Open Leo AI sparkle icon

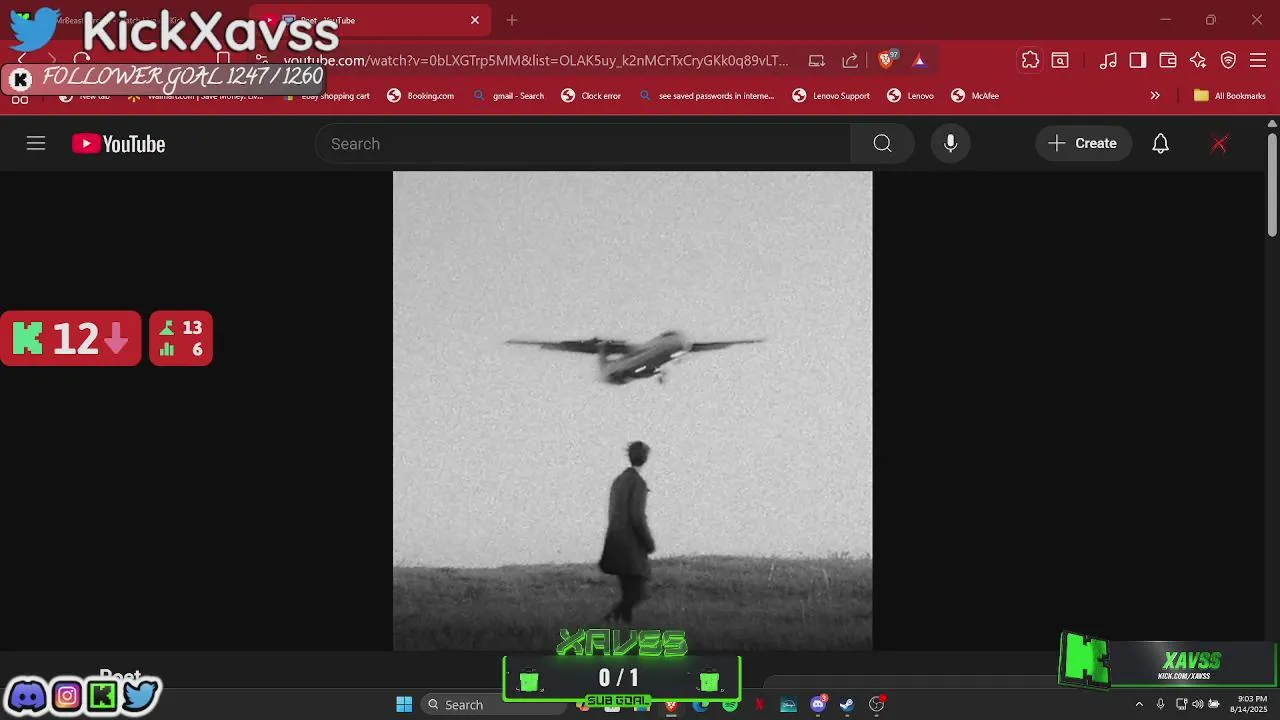pos(1198,60)
